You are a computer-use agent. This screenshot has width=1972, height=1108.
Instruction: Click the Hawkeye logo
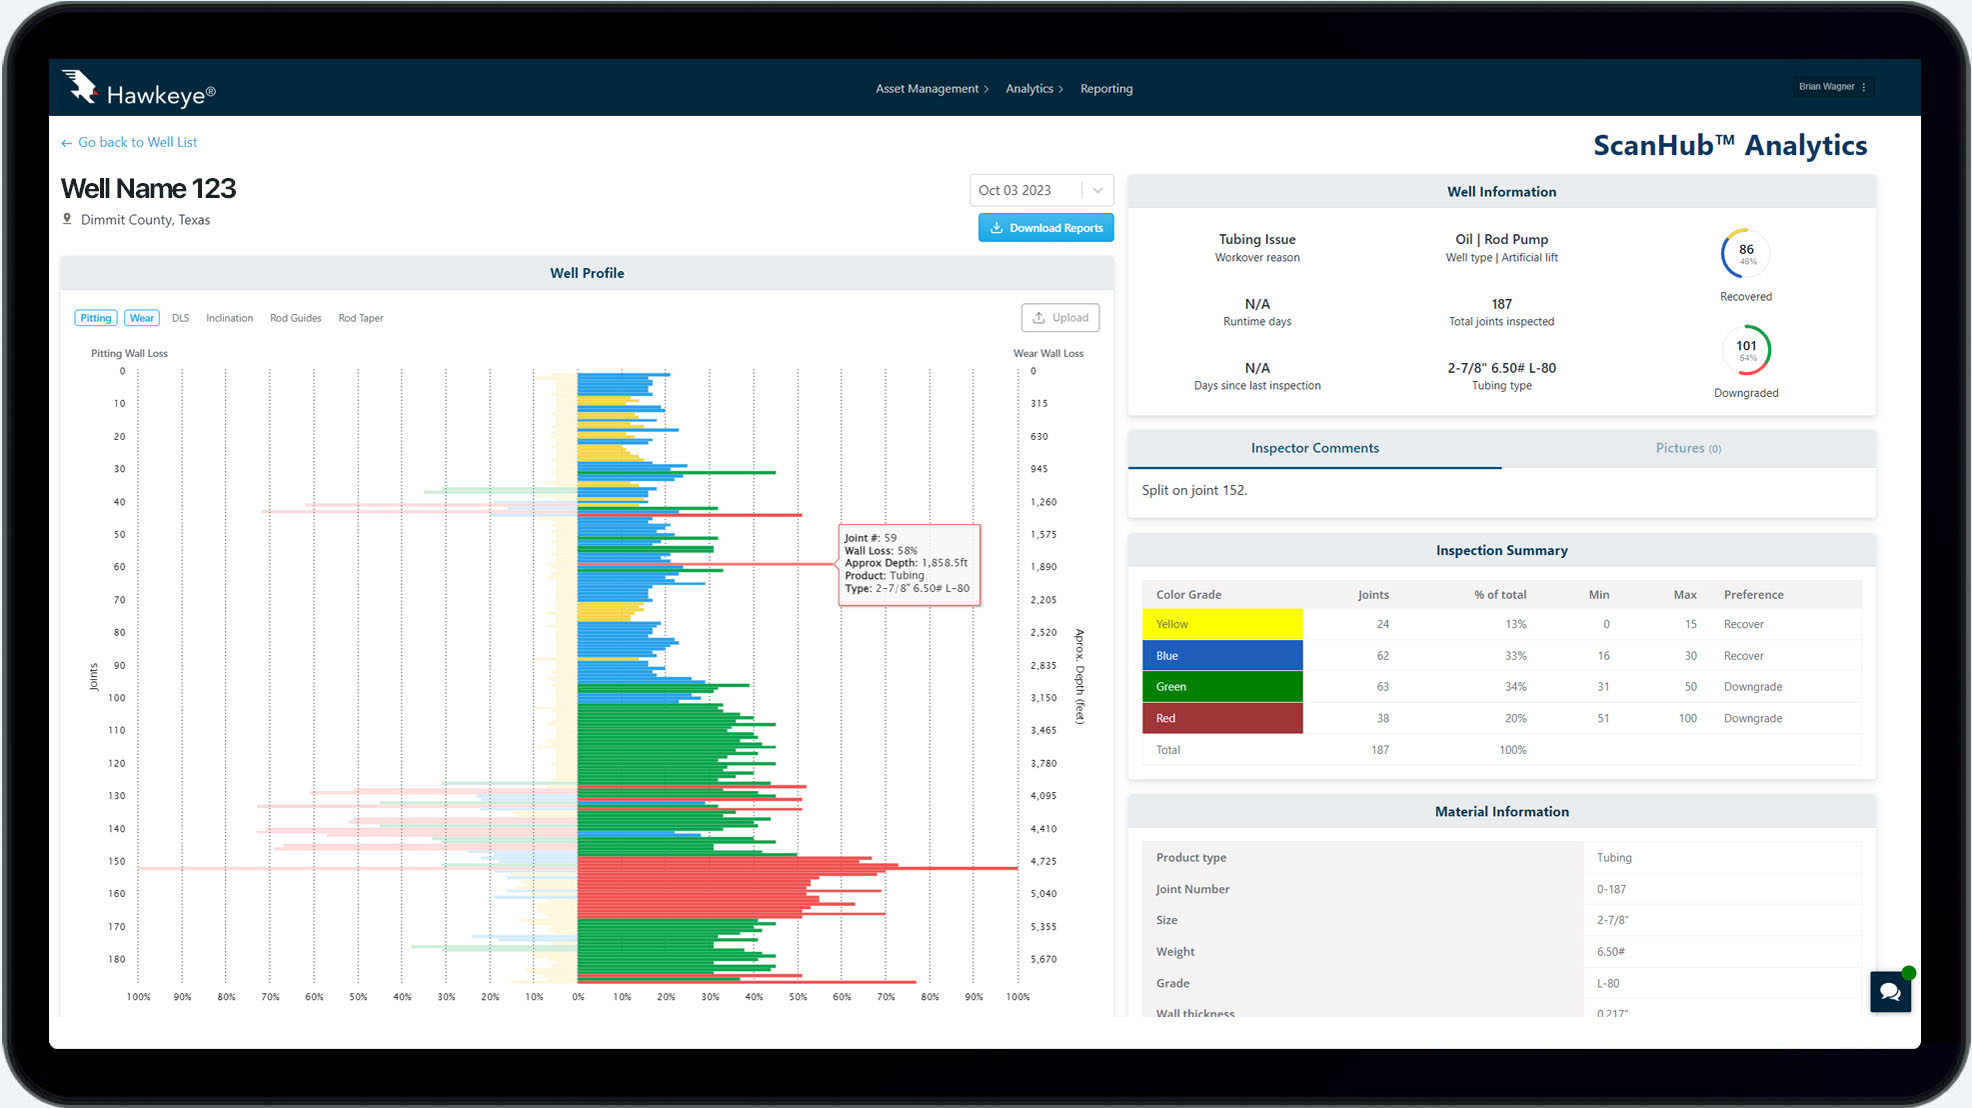[139, 88]
